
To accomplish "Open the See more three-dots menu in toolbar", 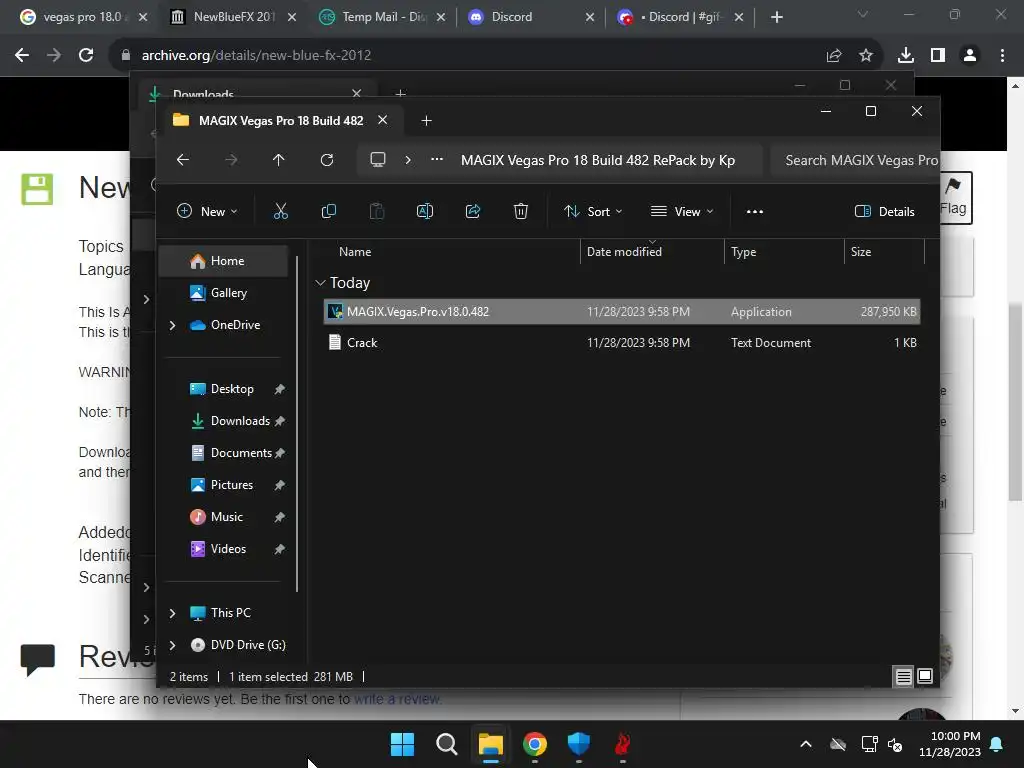I will (x=754, y=212).
